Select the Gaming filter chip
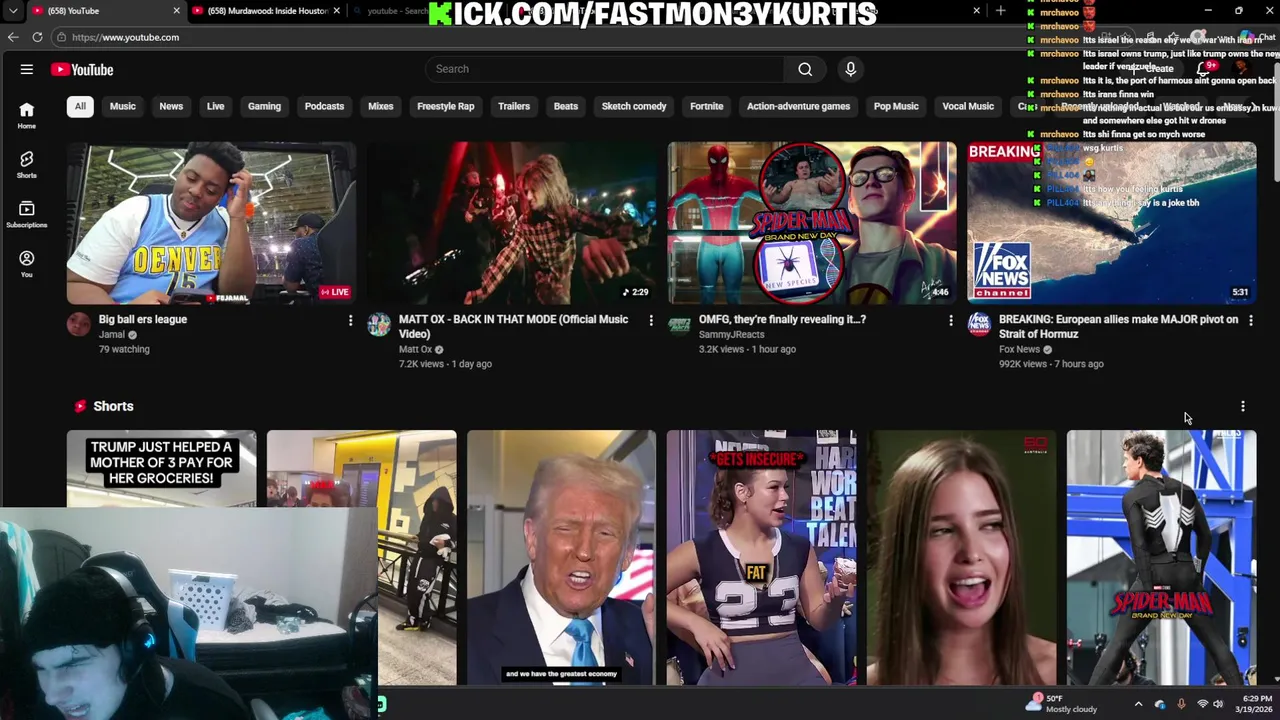This screenshot has height=720, width=1280. 264,106
